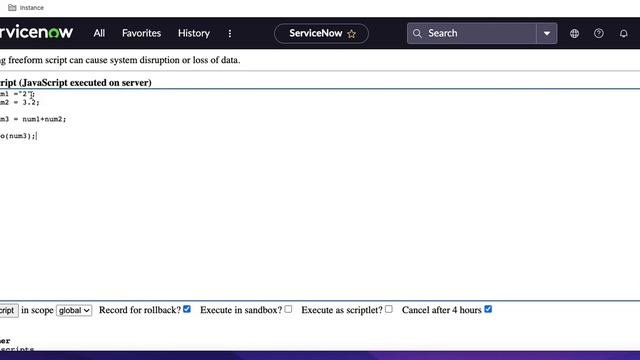This screenshot has height=360, width=640.
Task: Click the Run script button
Action: click(x=9, y=310)
